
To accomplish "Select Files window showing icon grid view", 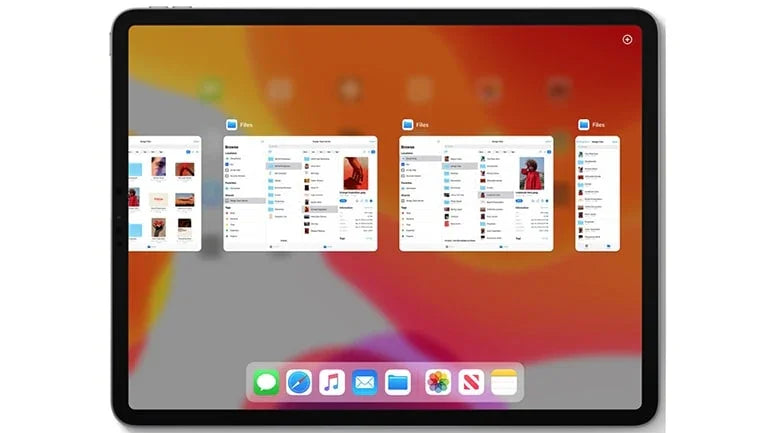I will click(x=165, y=194).
